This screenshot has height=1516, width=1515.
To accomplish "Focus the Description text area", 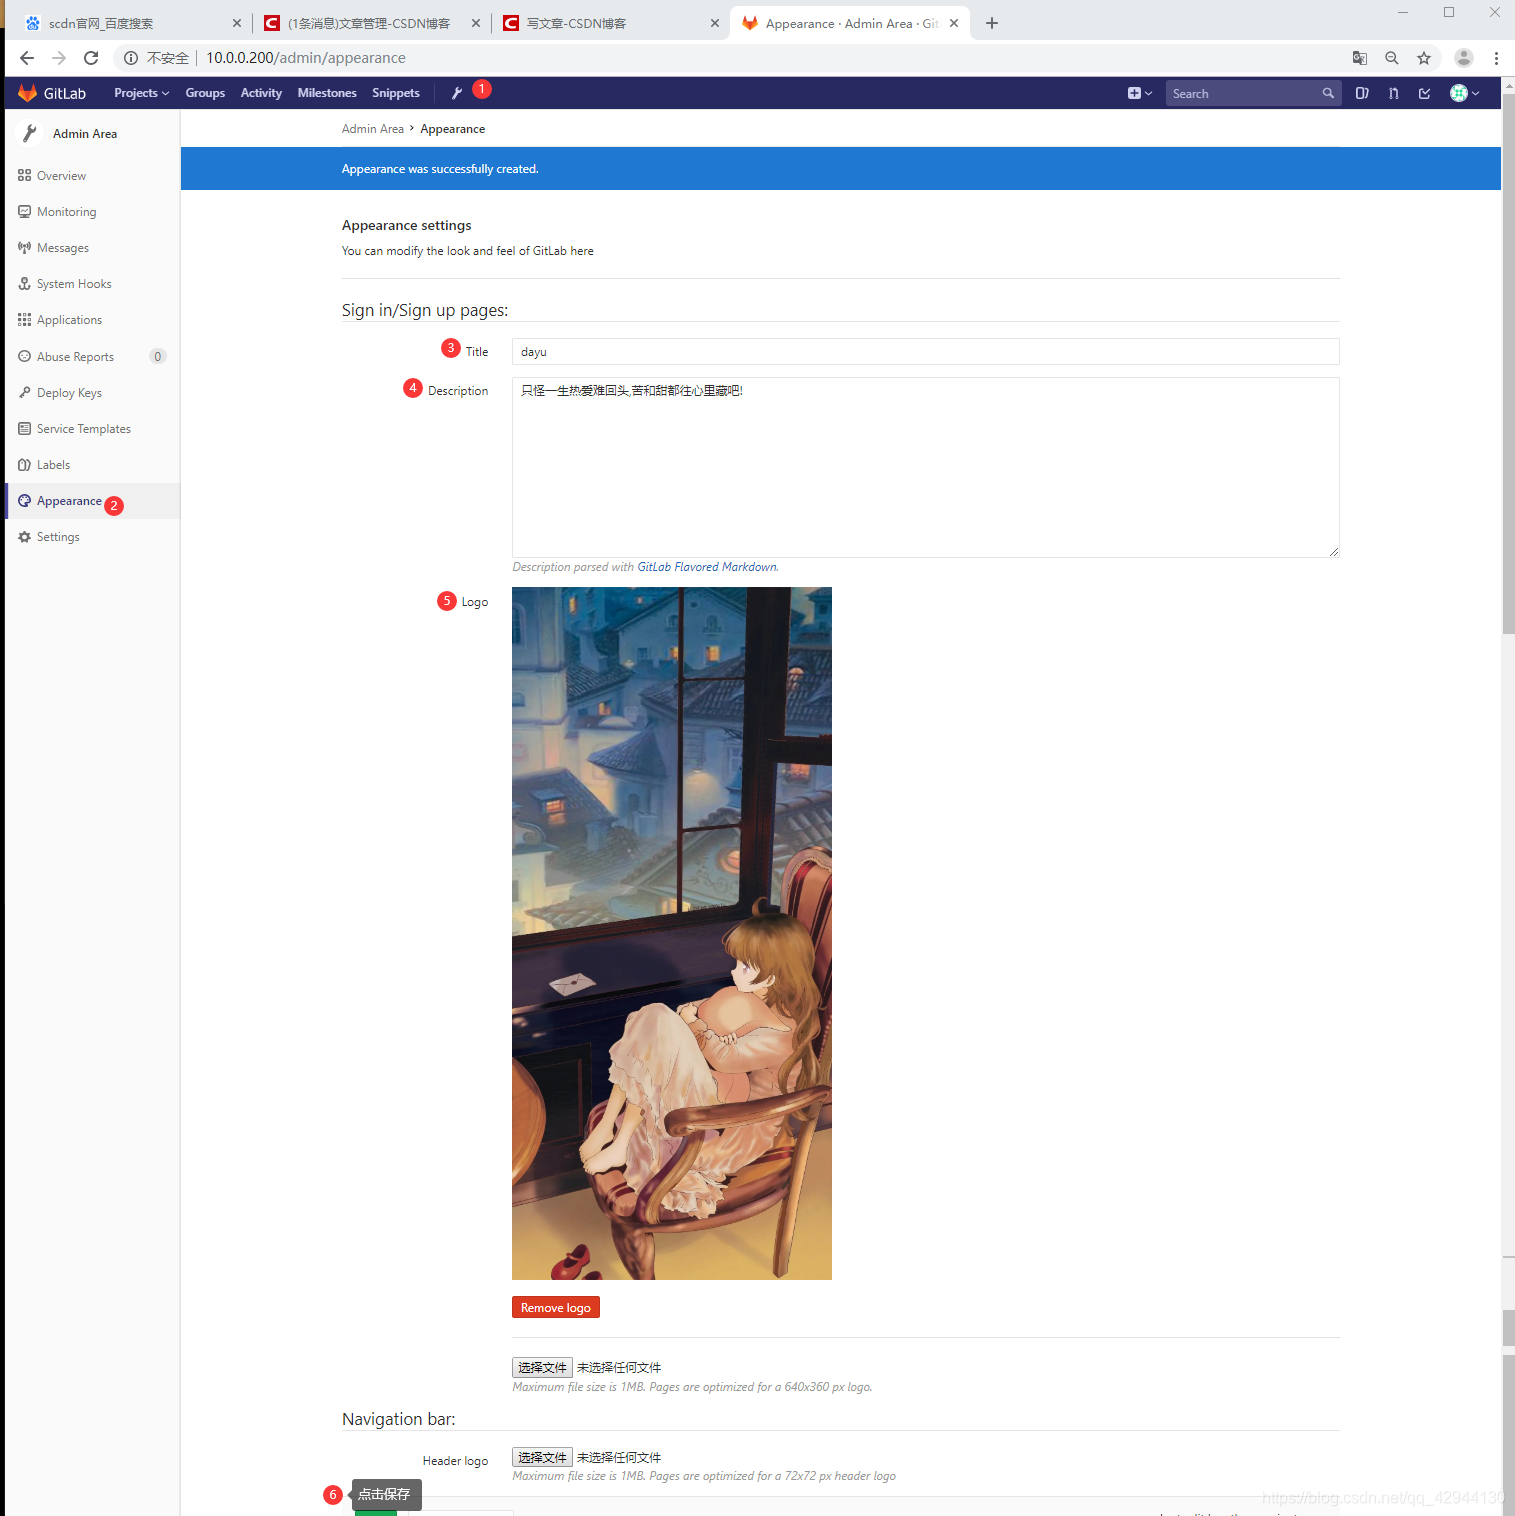I will [925, 467].
